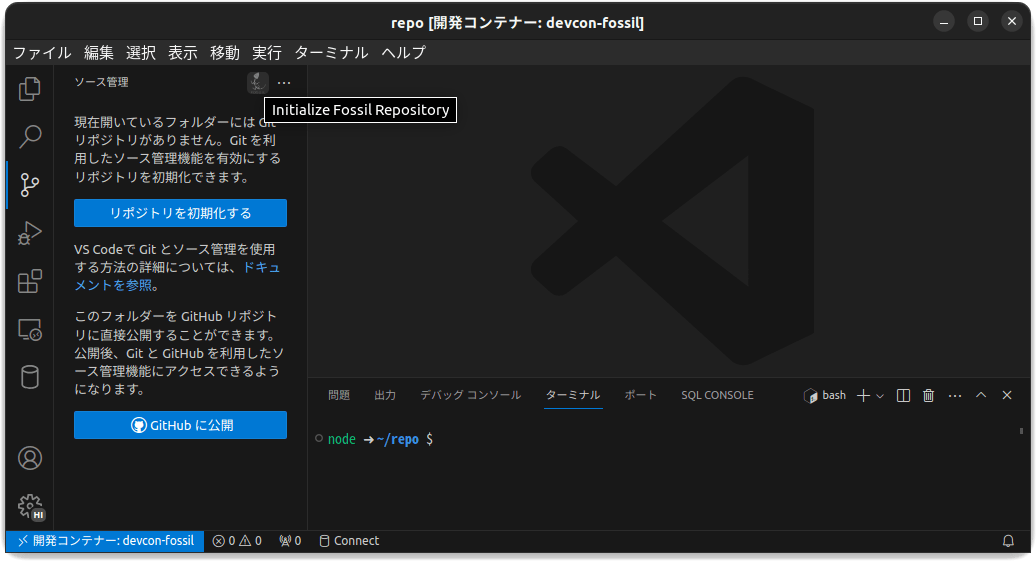
Task: Switch to the デバッグ コンソール tab
Action: point(470,395)
